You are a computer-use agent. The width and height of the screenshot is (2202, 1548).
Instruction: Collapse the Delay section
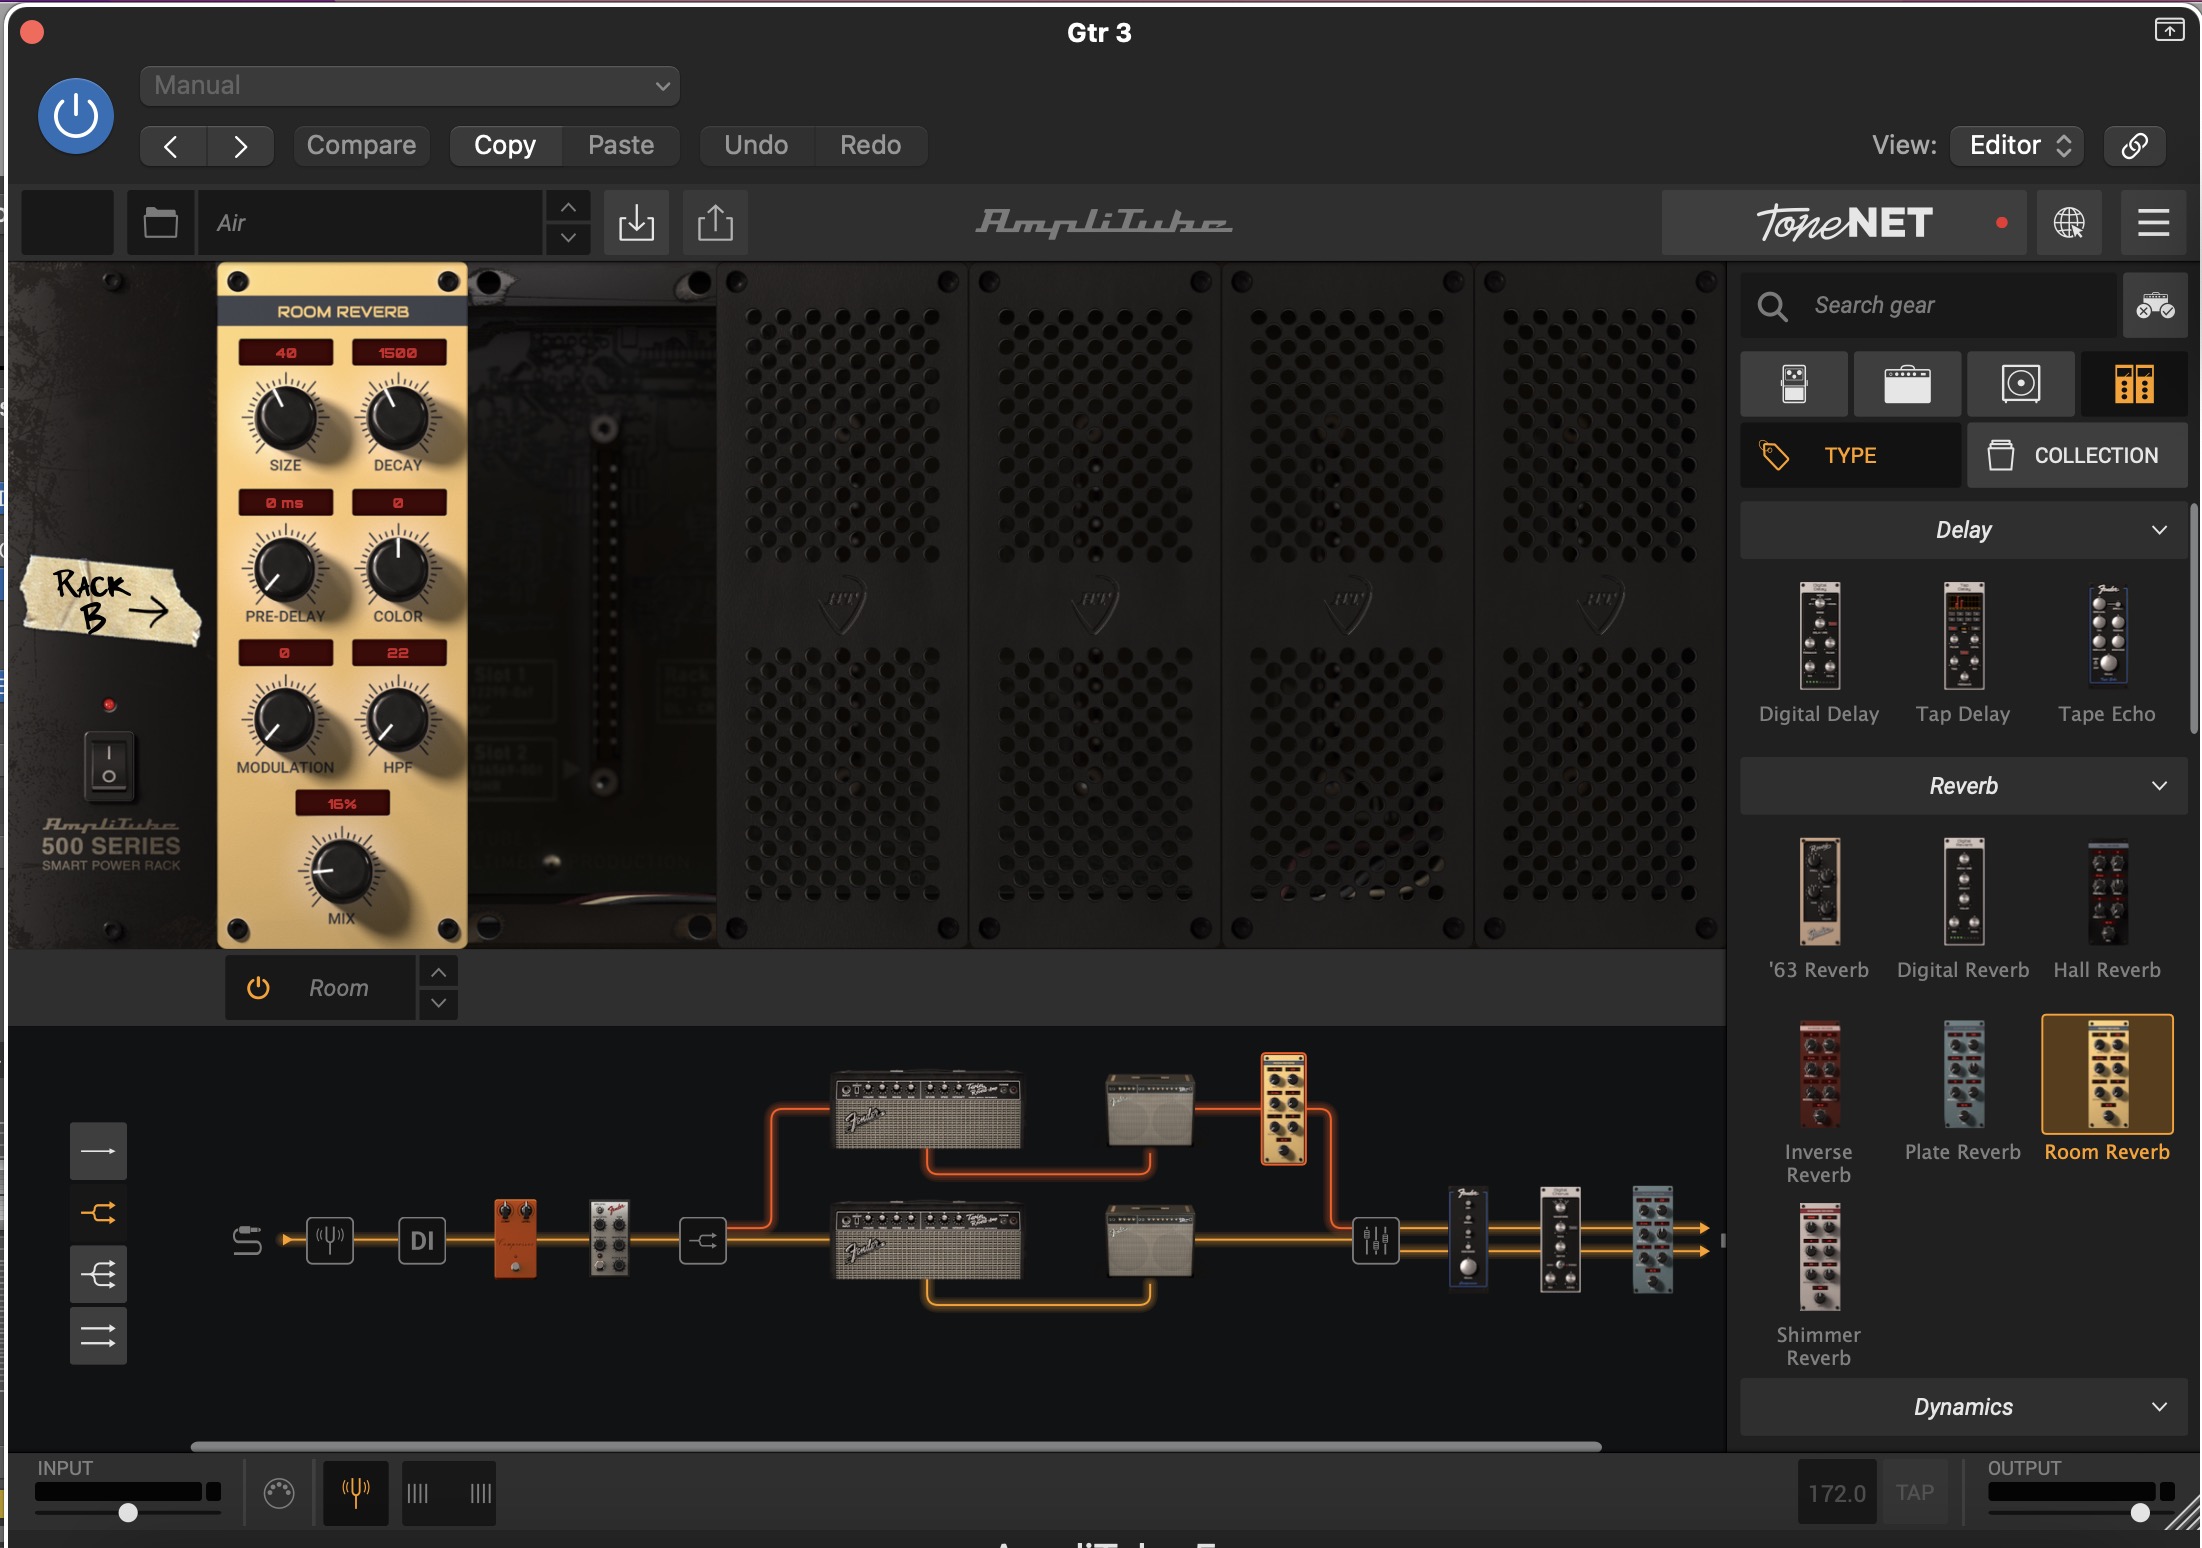tap(1964, 530)
